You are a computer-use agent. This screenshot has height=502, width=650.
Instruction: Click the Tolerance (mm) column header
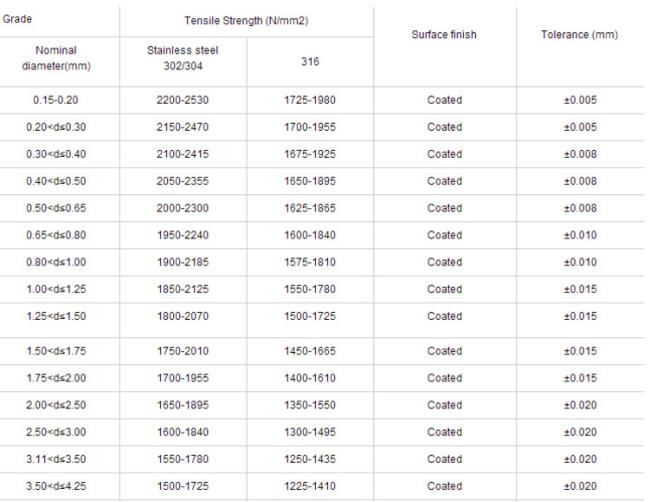[x=580, y=34]
